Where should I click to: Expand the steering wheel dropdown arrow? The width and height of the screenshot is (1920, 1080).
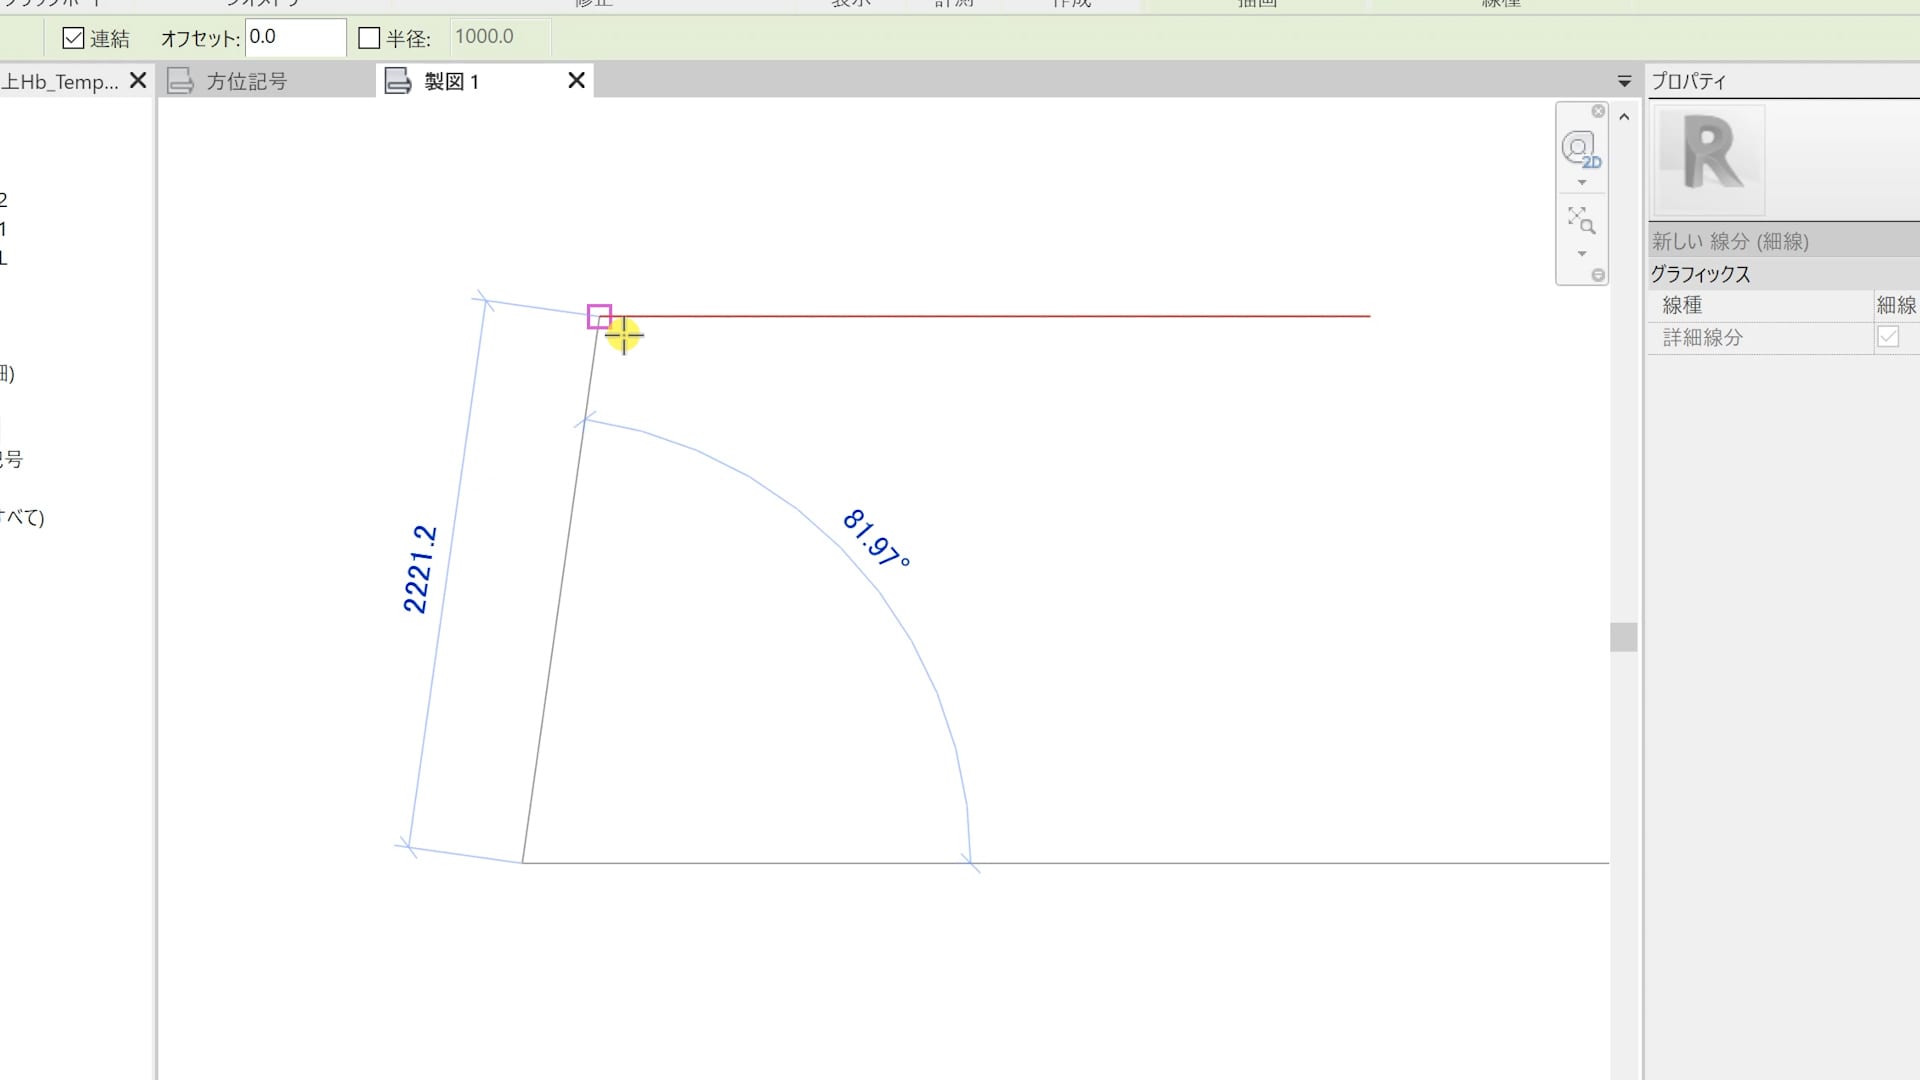coord(1582,183)
